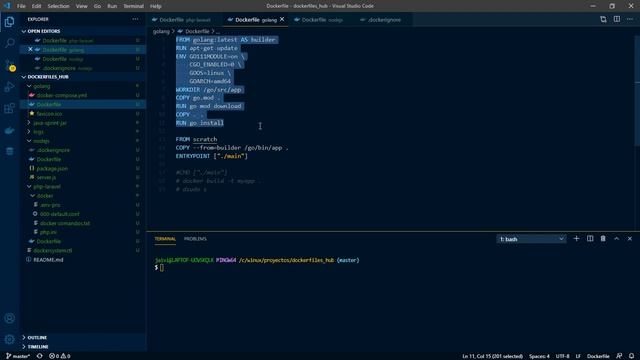Image resolution: width=640 pixels, height=360 pixels.
Task: Close the terminal panel
Action: click(x=630, y=239)
